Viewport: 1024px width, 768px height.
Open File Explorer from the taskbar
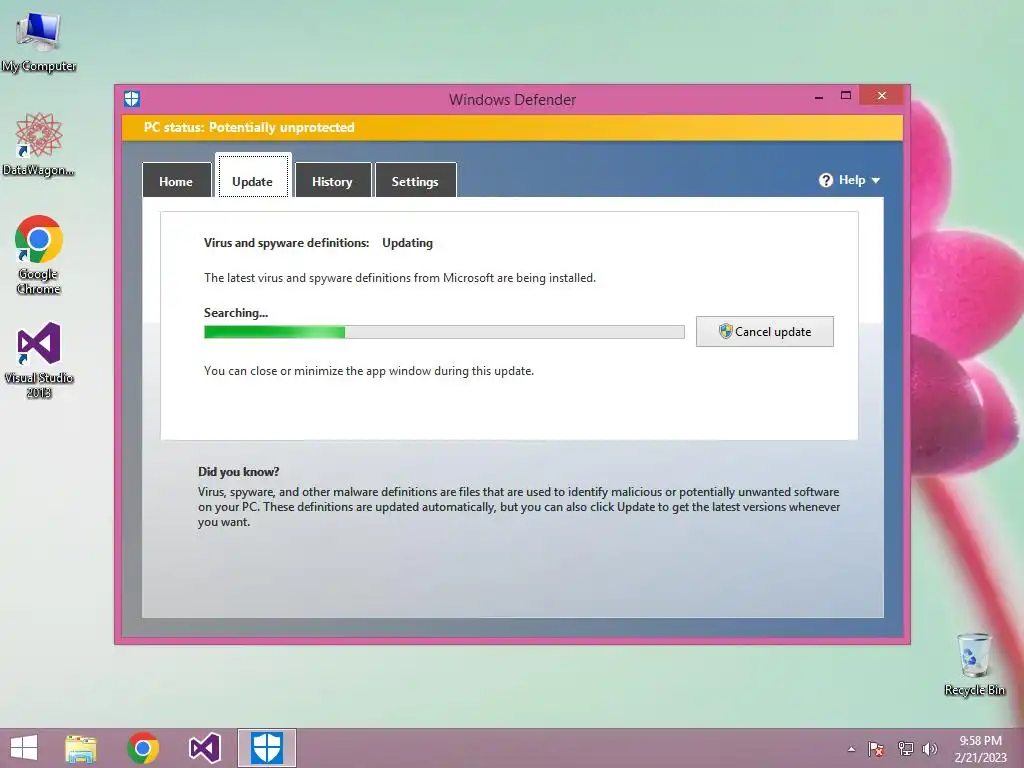pyautogui.click(x=80, y=748)
